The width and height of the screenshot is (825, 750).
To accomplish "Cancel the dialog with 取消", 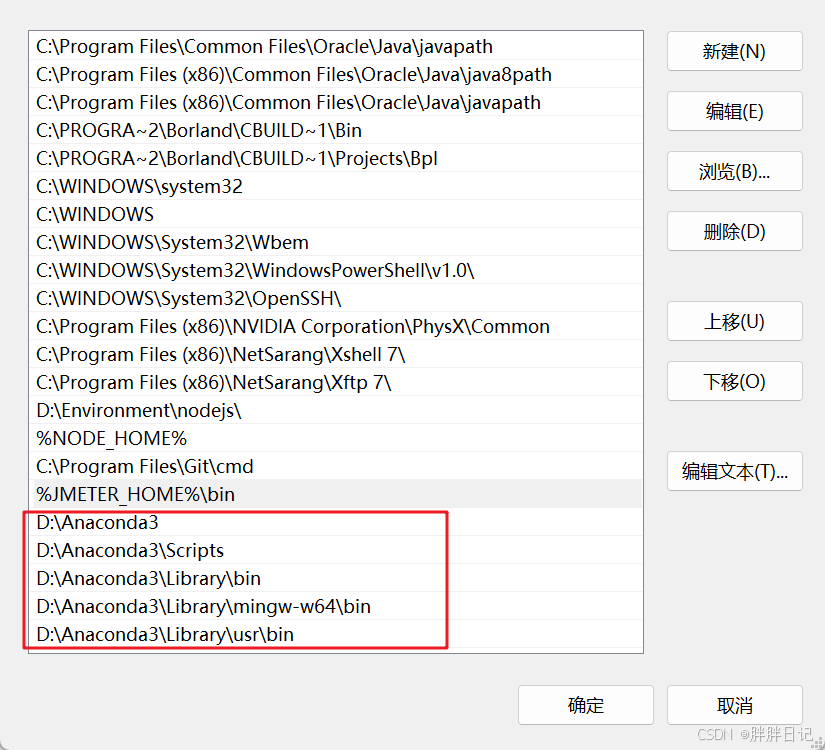I will (735, 705).
